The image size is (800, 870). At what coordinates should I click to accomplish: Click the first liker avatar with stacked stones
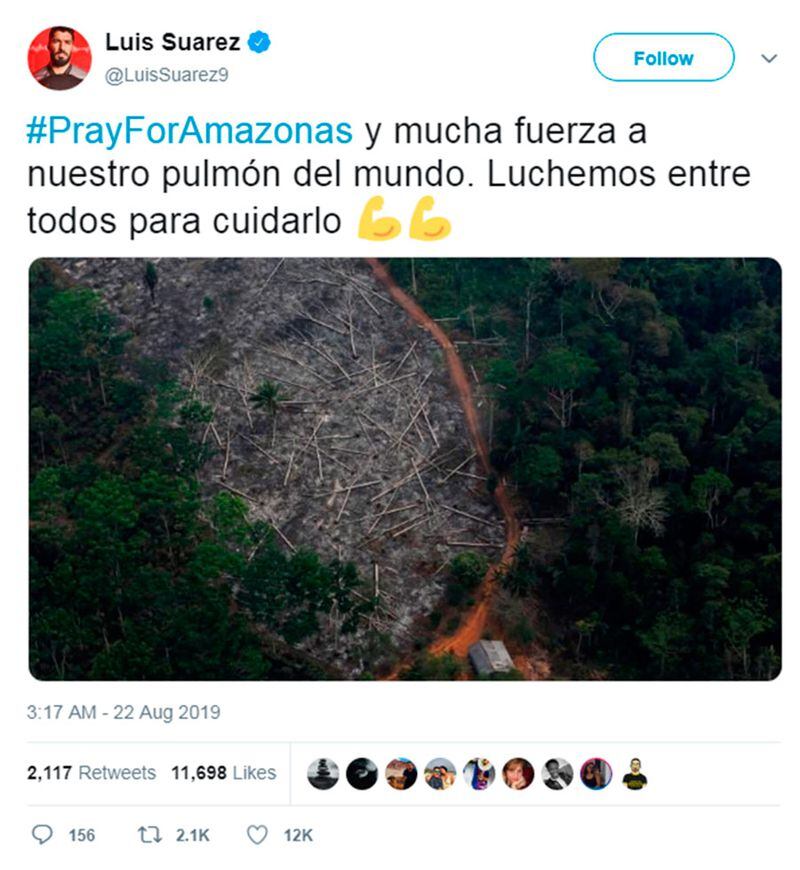click(323, 773)
